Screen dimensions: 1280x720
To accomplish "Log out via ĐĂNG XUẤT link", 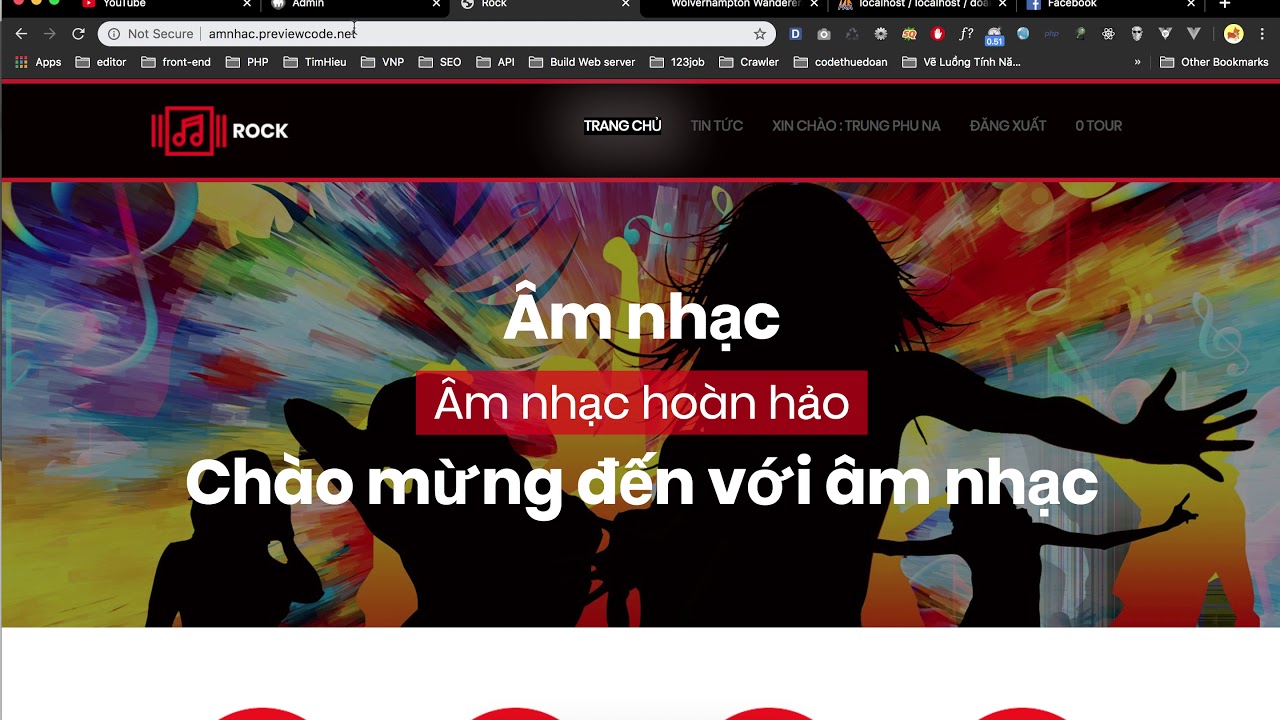I will (x=1008, y=126).
